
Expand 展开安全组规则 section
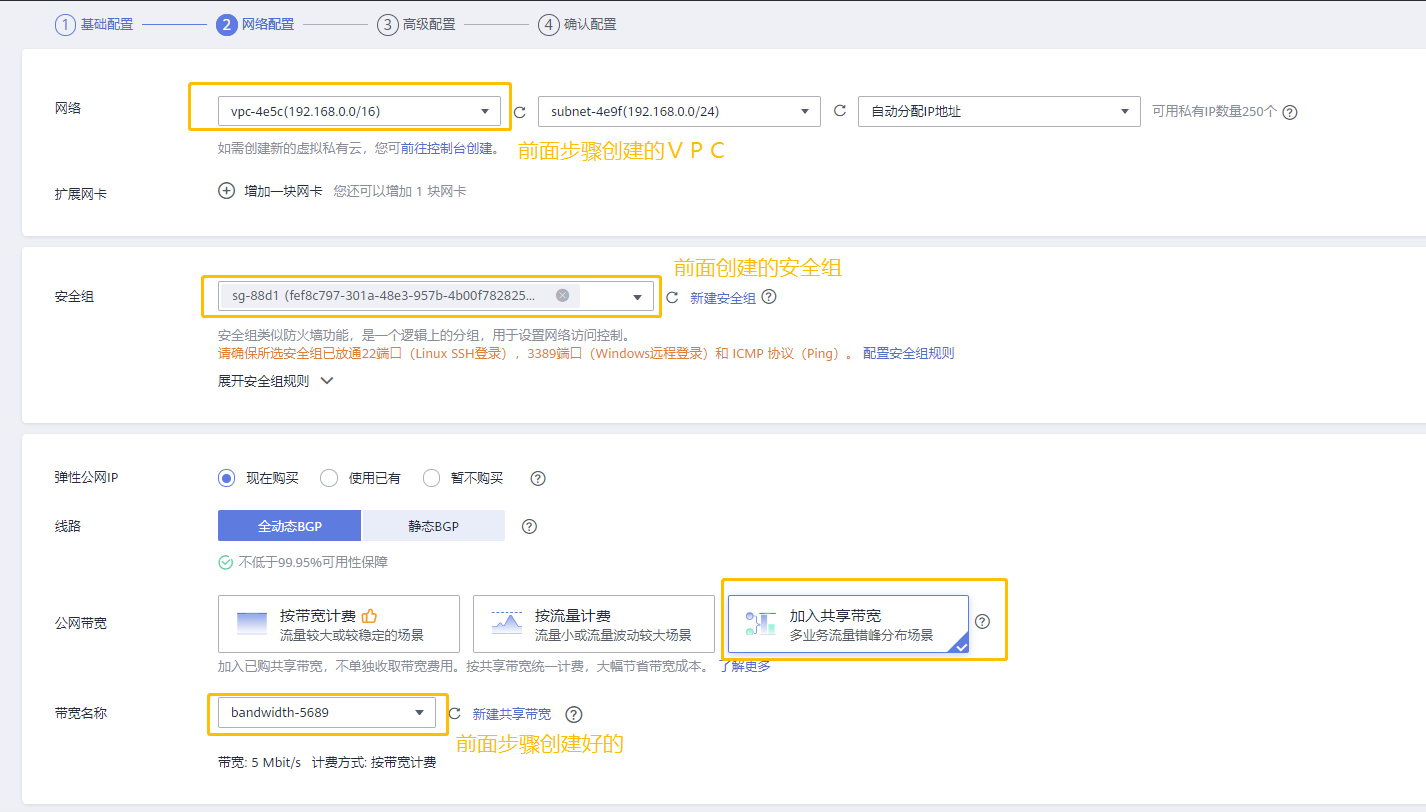click(x=275, y=381)
